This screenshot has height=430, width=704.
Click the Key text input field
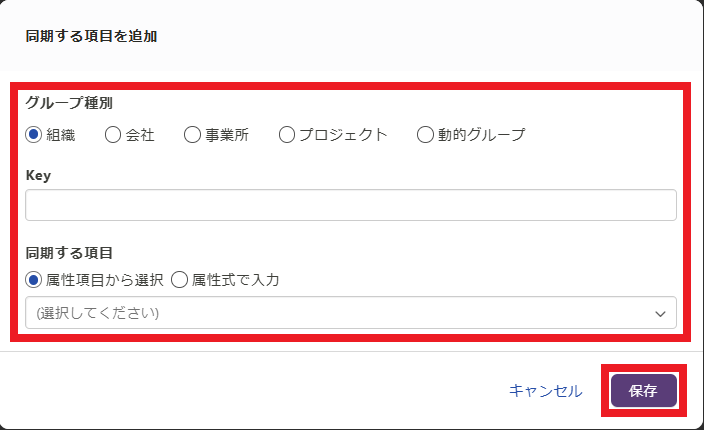tap(350, 205)
